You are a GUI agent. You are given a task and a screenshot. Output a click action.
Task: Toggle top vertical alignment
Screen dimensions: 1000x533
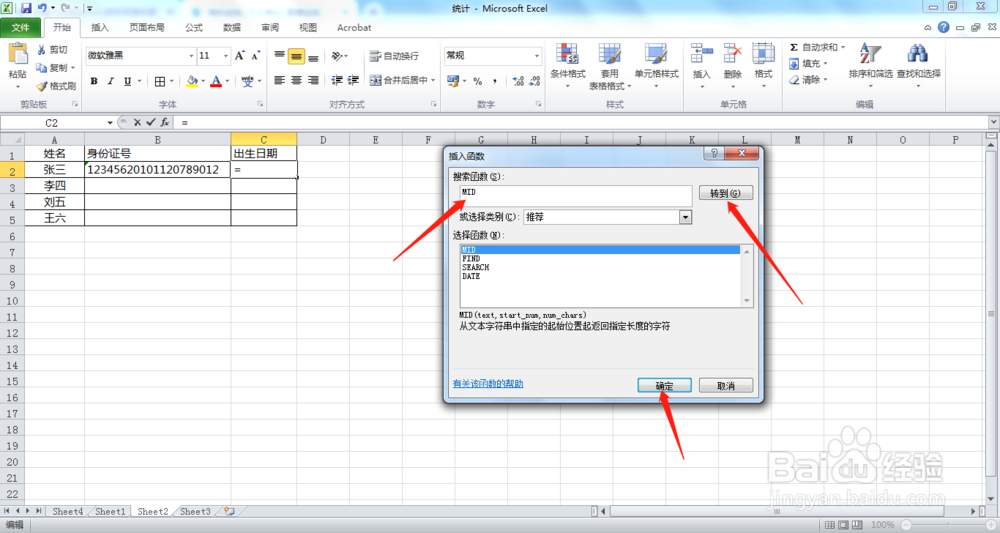[279, 56]
